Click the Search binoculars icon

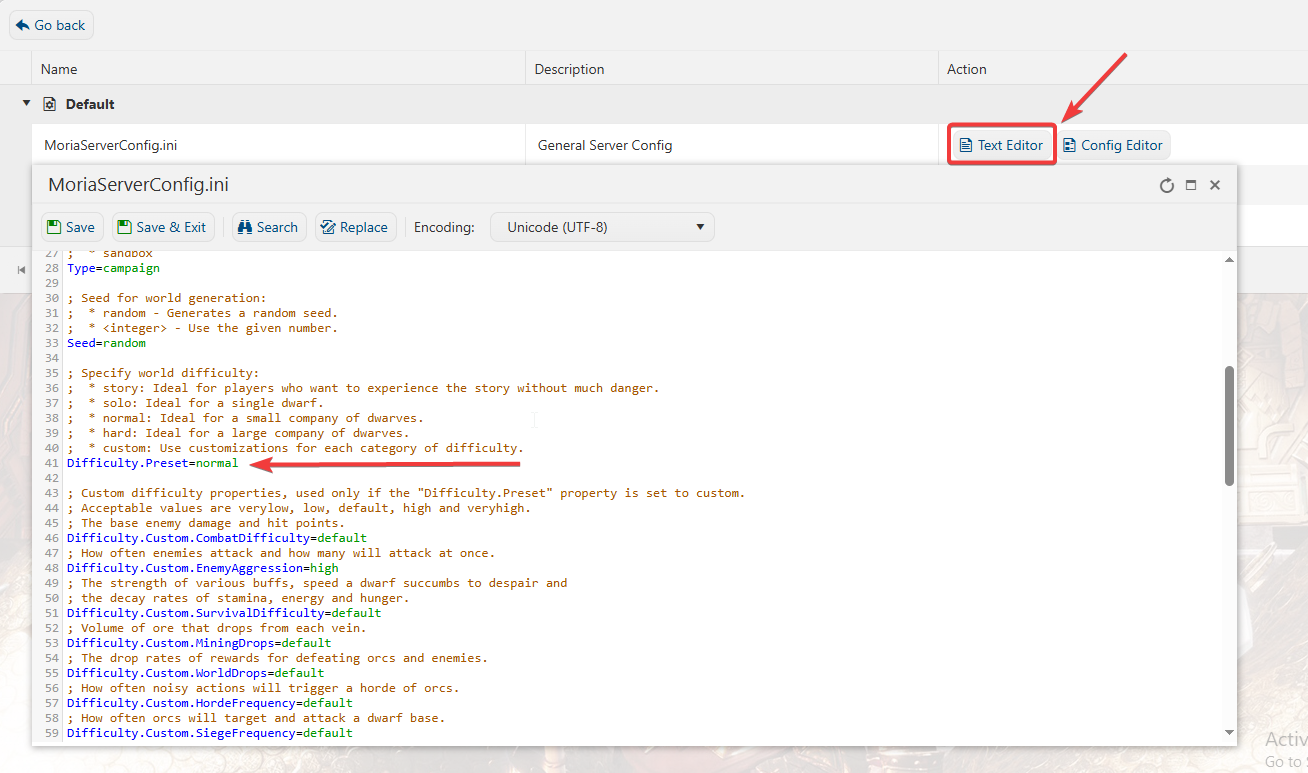244,227
